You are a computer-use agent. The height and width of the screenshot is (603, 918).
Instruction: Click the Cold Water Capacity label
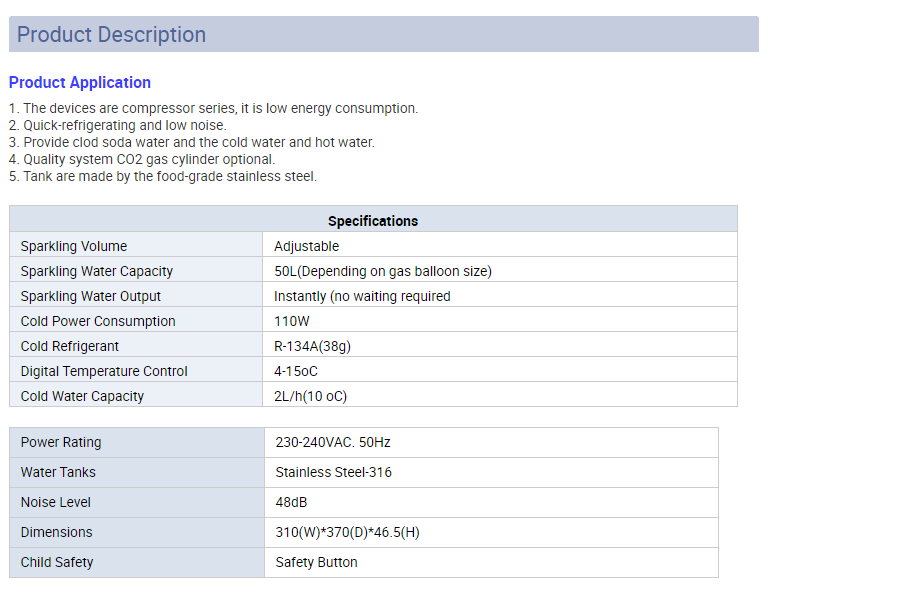point(82,396)
